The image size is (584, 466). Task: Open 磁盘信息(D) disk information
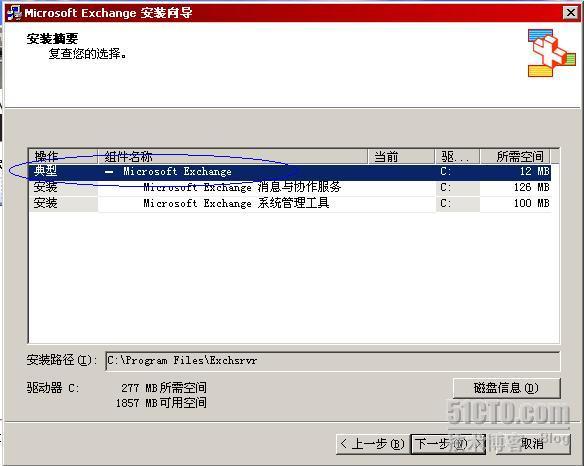click(x=507, y=388)
